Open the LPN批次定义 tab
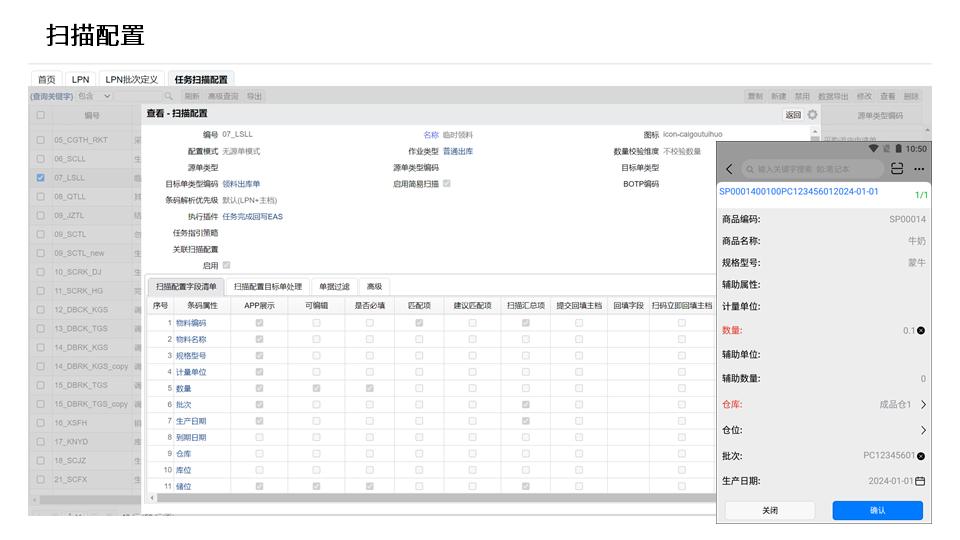The image size is (960, 540). click(x=132, y=79)
